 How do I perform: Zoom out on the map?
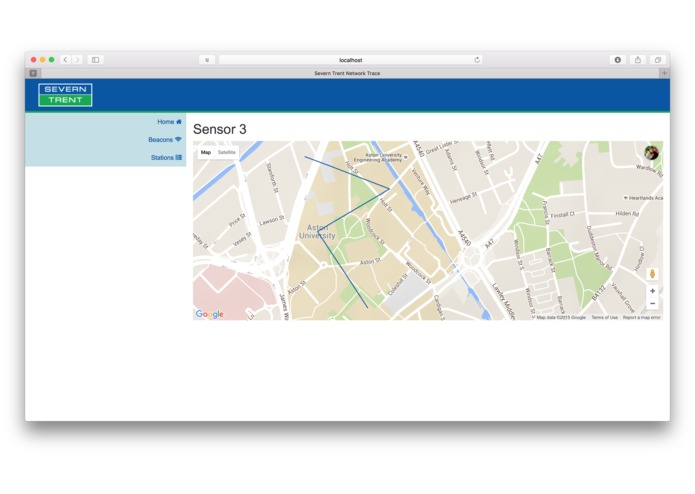[652, 303]
